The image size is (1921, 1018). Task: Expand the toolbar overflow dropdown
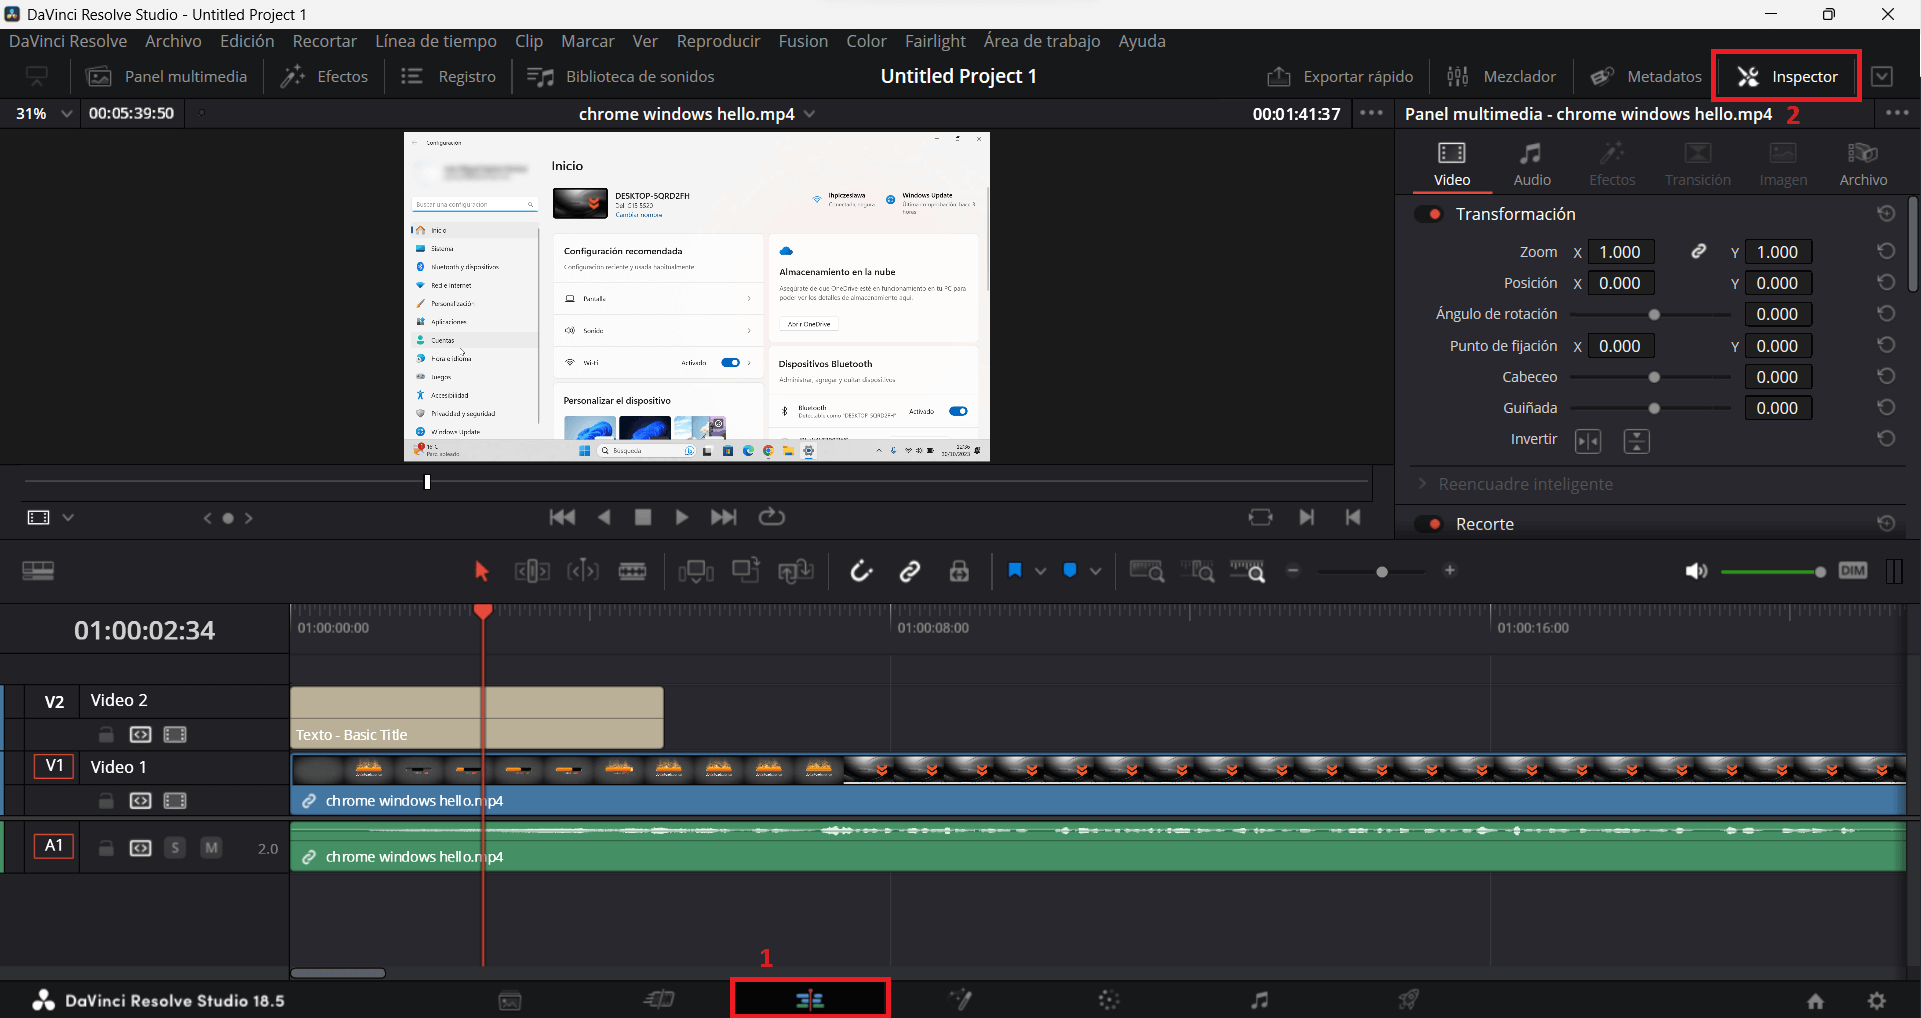click(1882, 77)
